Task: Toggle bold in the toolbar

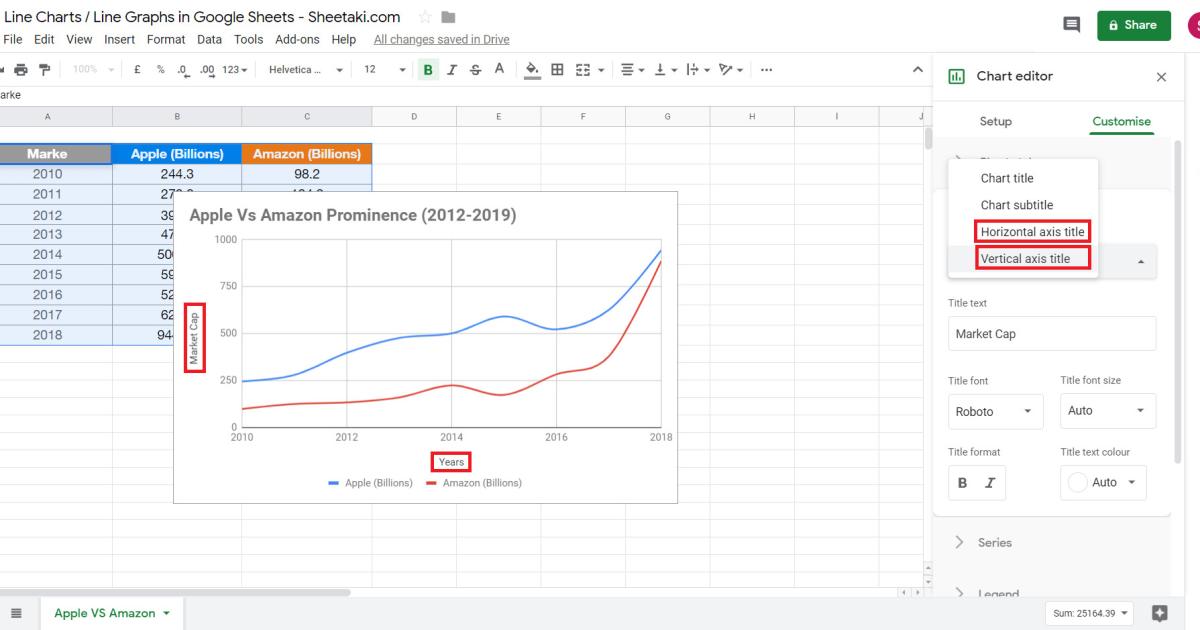Action: [x=427, y=69]
